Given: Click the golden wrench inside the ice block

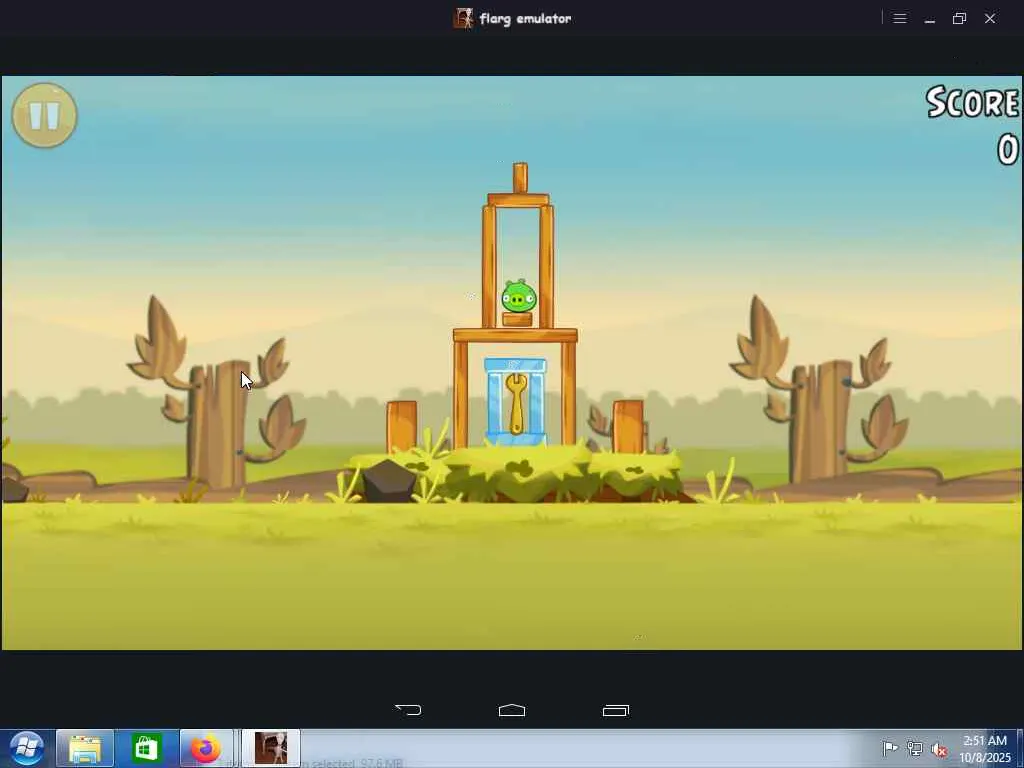Looking at the screenshot, I should (516, 404).
